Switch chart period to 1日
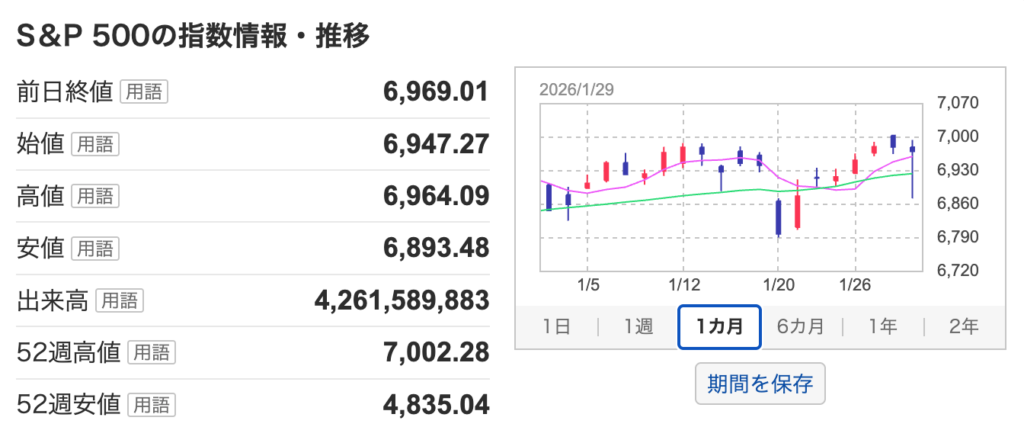 pyautogui.click(x=556, y=326)
